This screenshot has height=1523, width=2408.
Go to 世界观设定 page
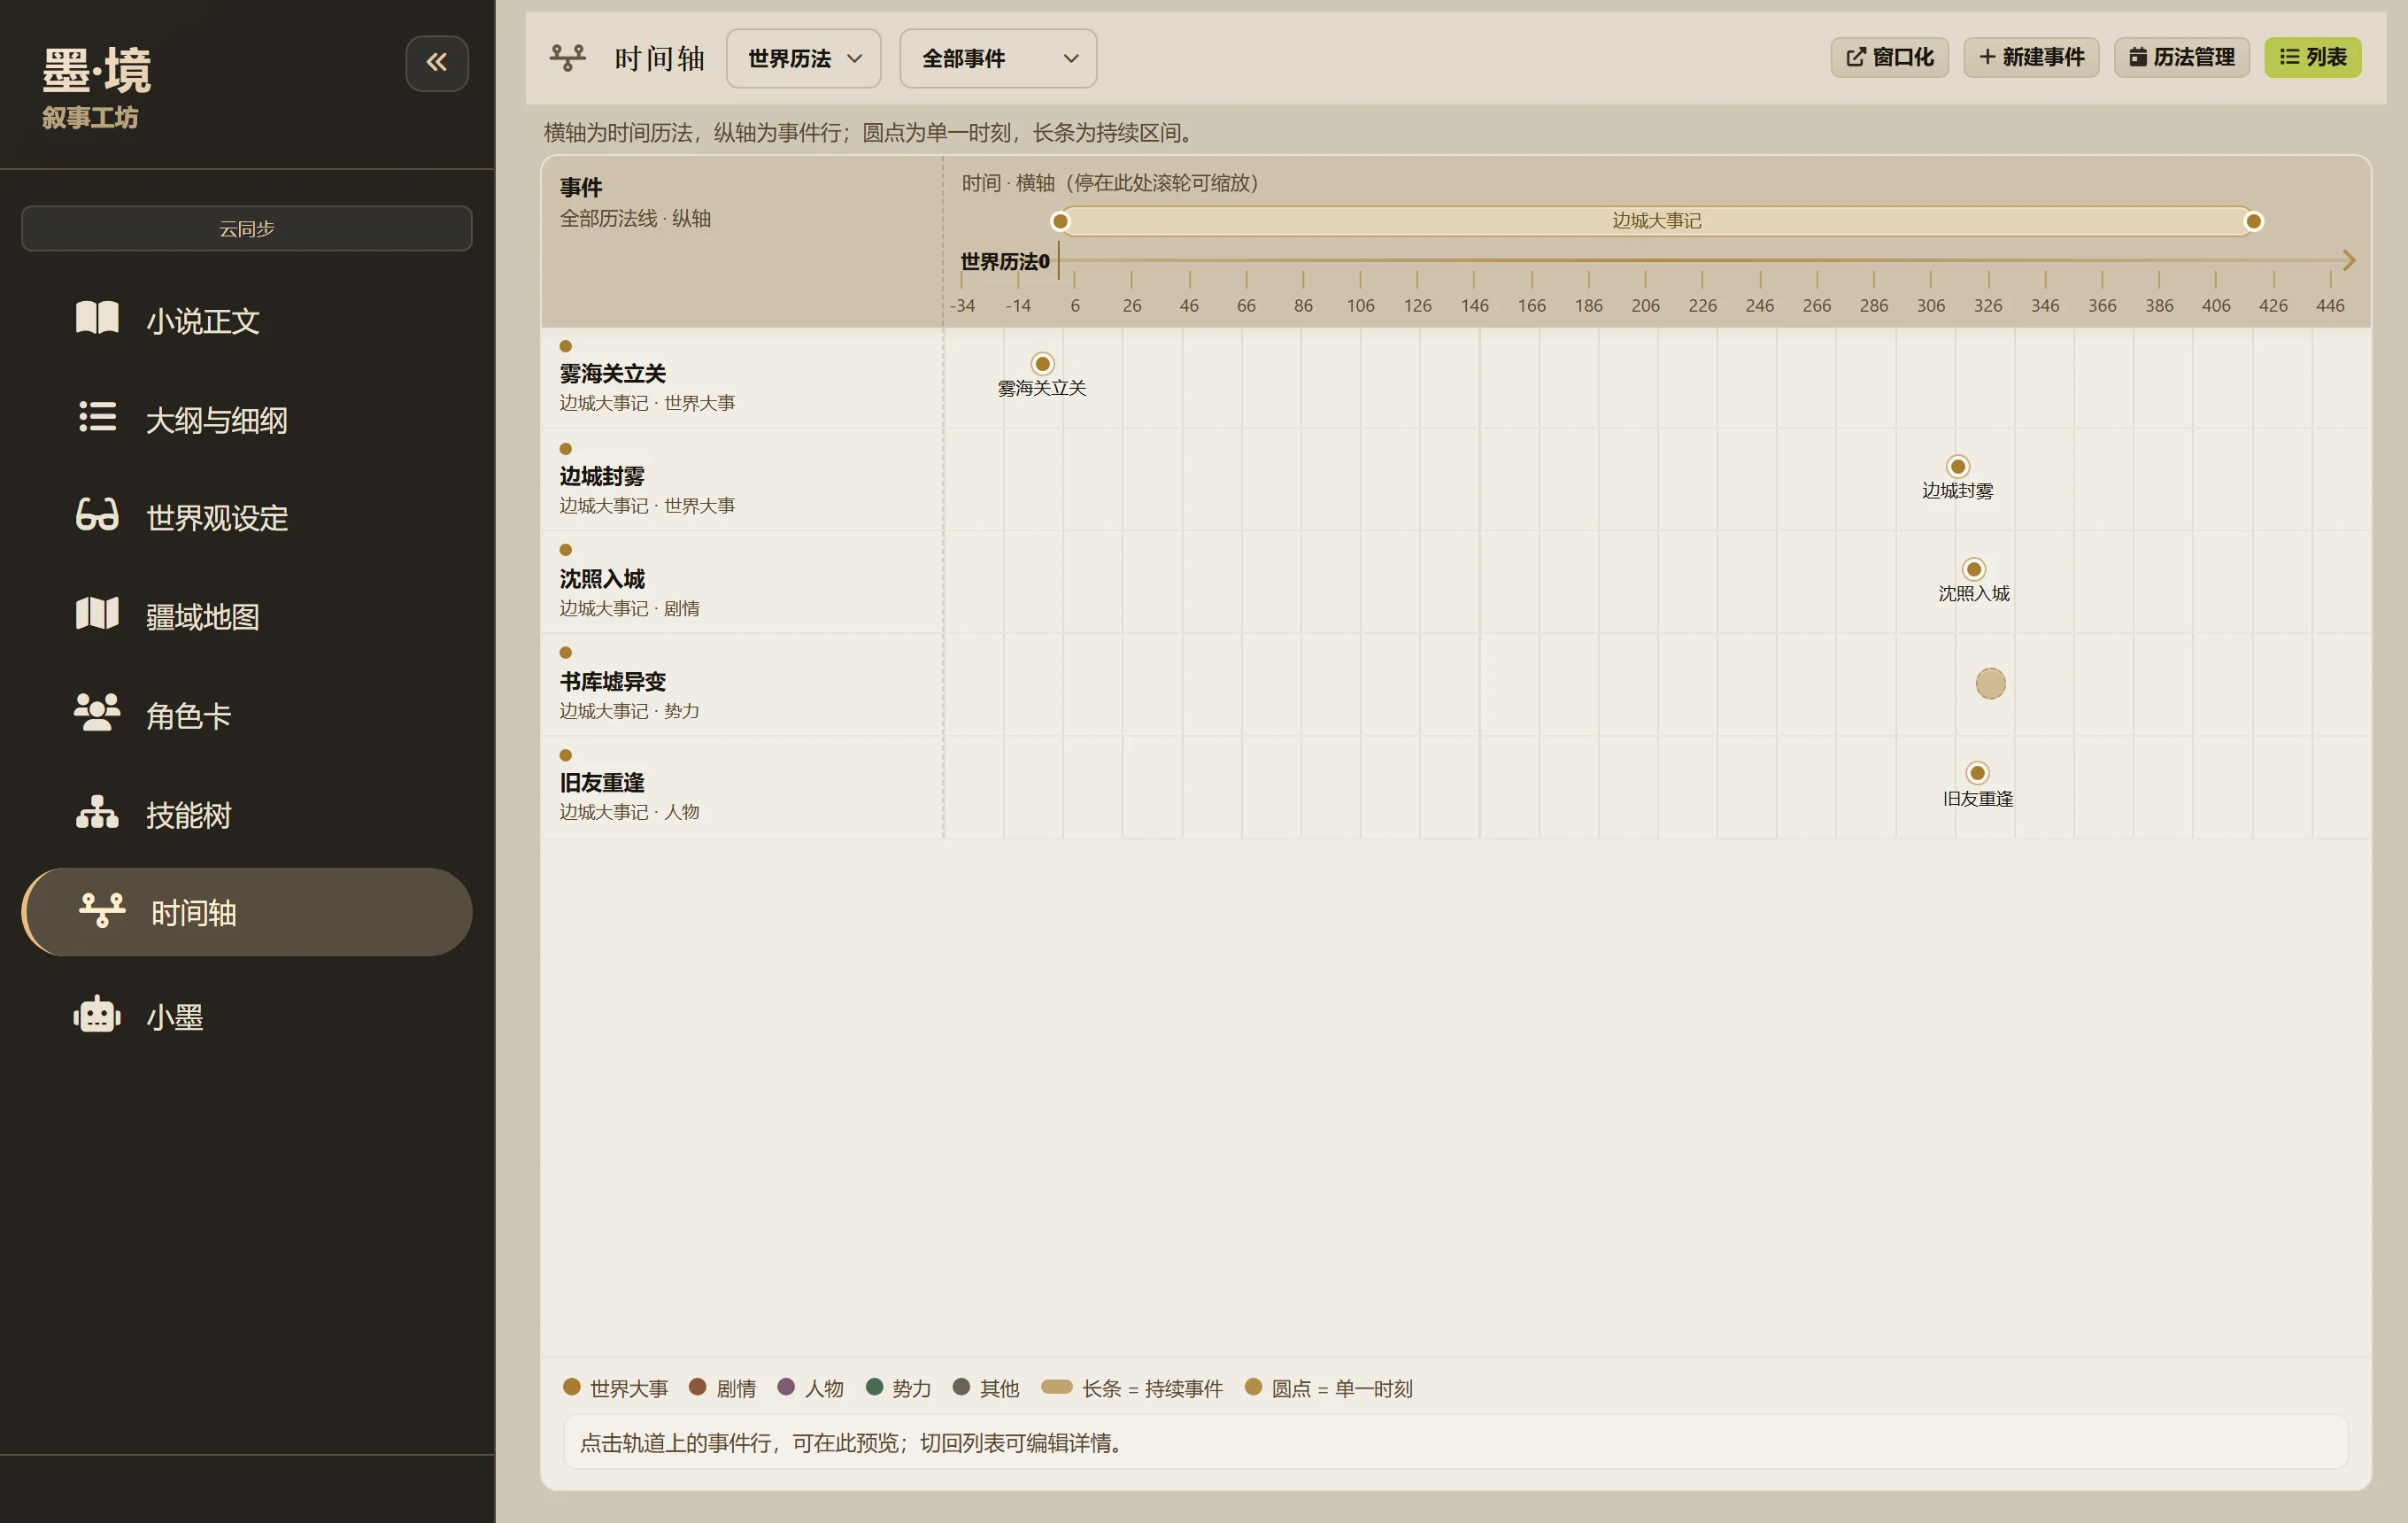click(x=246, y=517)
